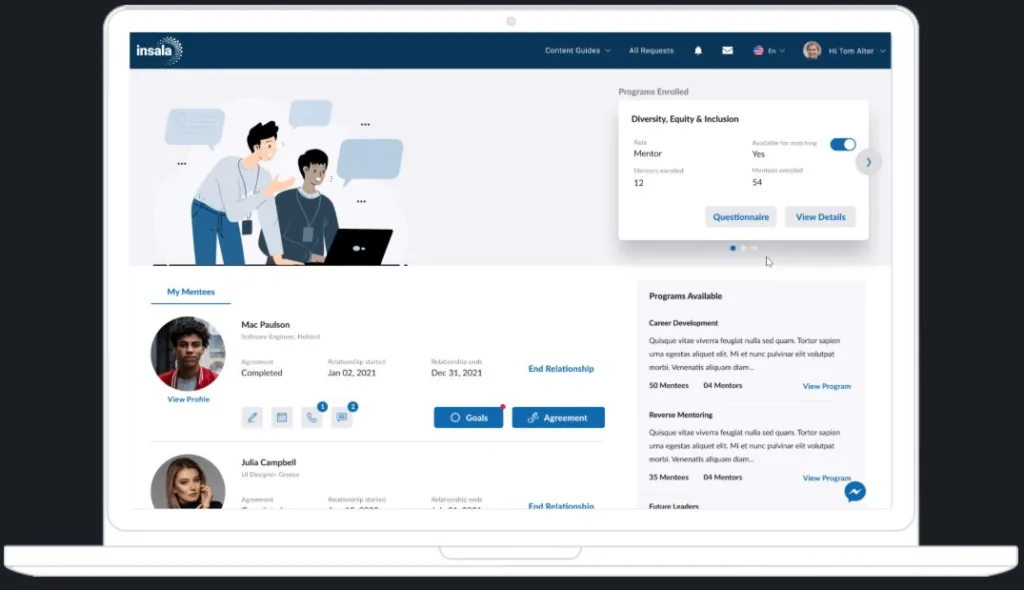The image size is (1024, 590).
Task: End Relationship with Mac Paulson
Action: point(561,368)
